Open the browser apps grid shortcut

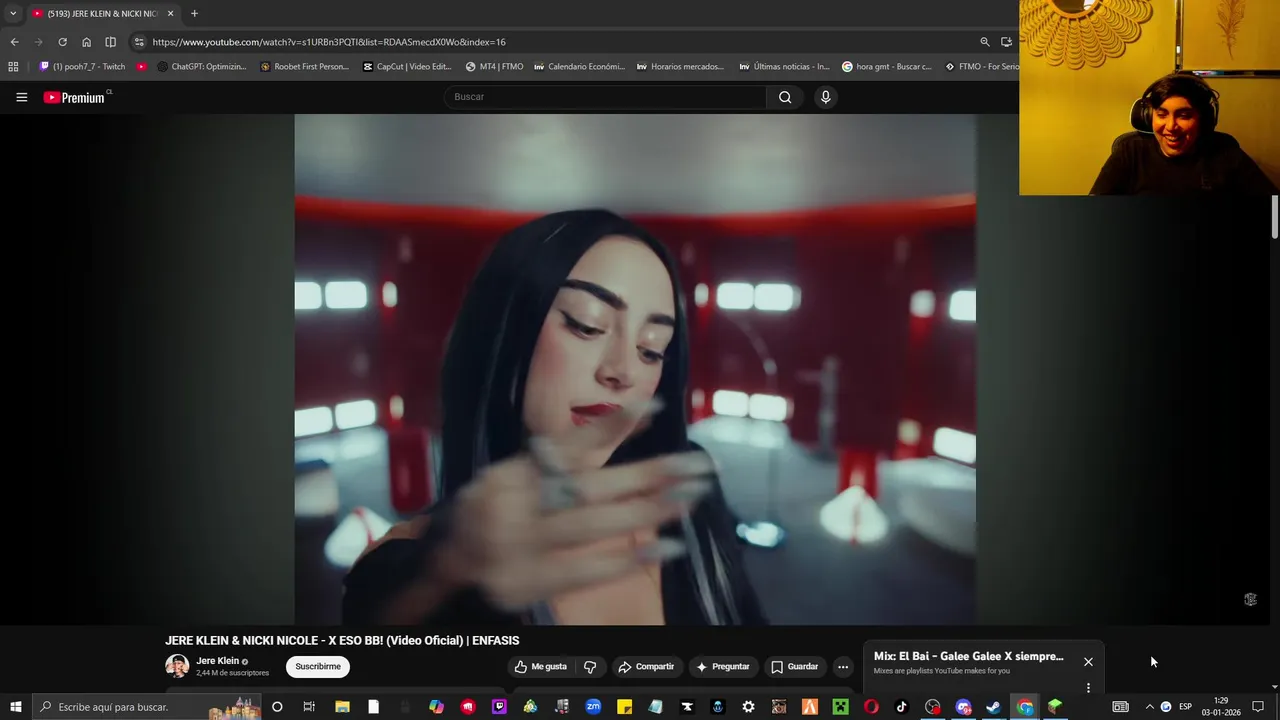point(13,67)
